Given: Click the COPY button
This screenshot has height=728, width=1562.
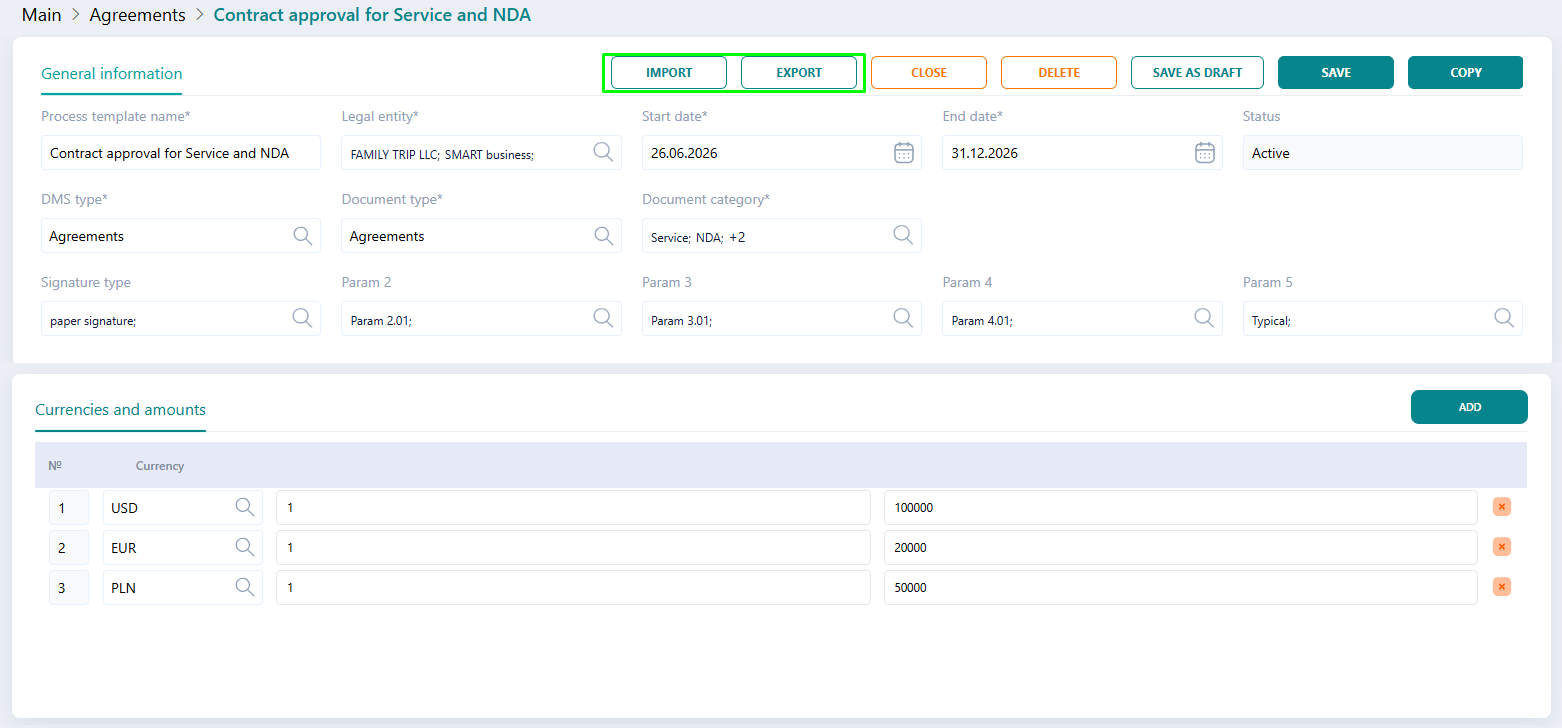Looking at the screenshot, I should coord(1466,73).
